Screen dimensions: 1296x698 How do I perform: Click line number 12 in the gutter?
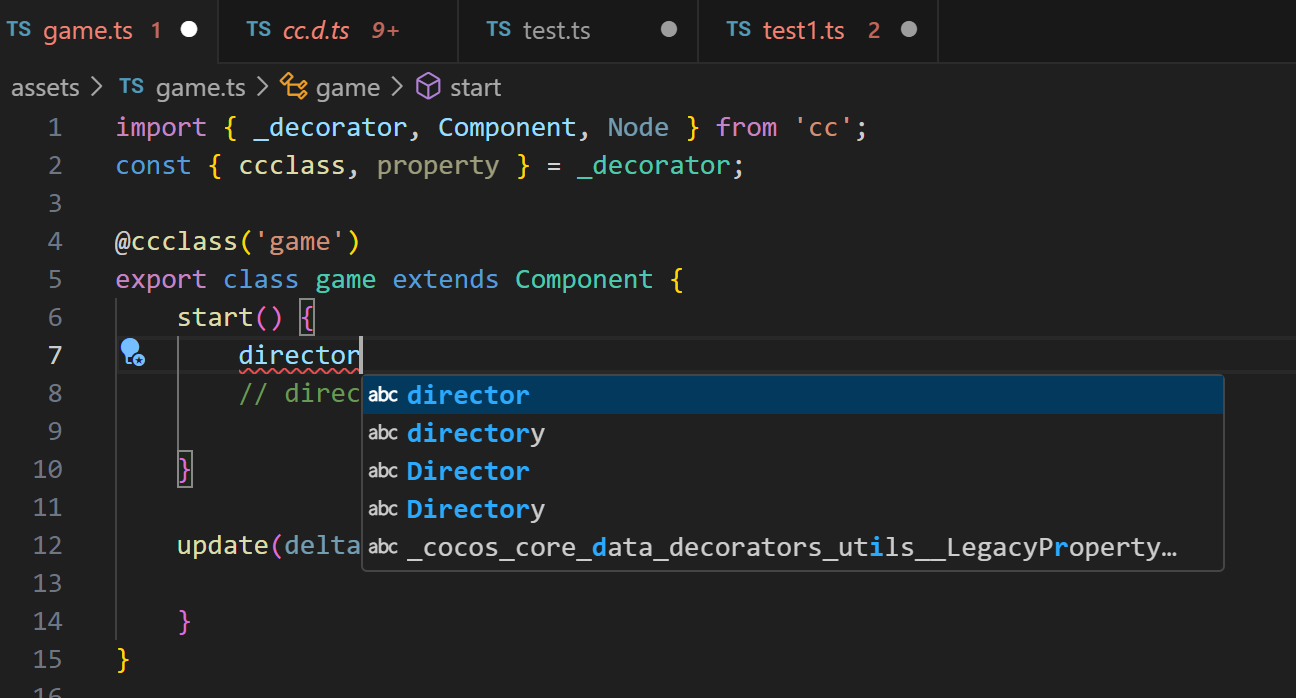click(x=47, y=545)
